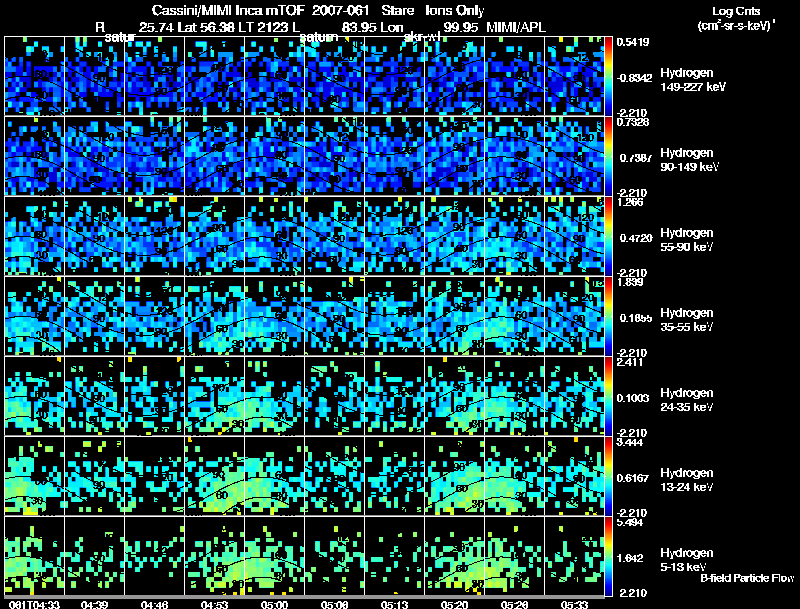Viewport: 800px width, 609px height.
Task: Click the 05:06 time label
Action: click(x=334, y=605)
